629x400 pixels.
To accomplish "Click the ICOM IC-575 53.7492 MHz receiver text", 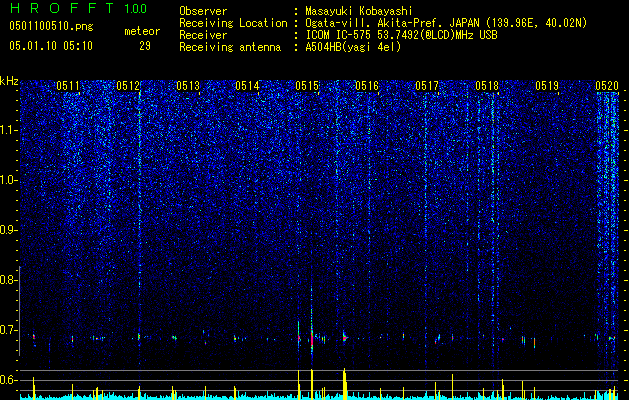I will 401,35.
